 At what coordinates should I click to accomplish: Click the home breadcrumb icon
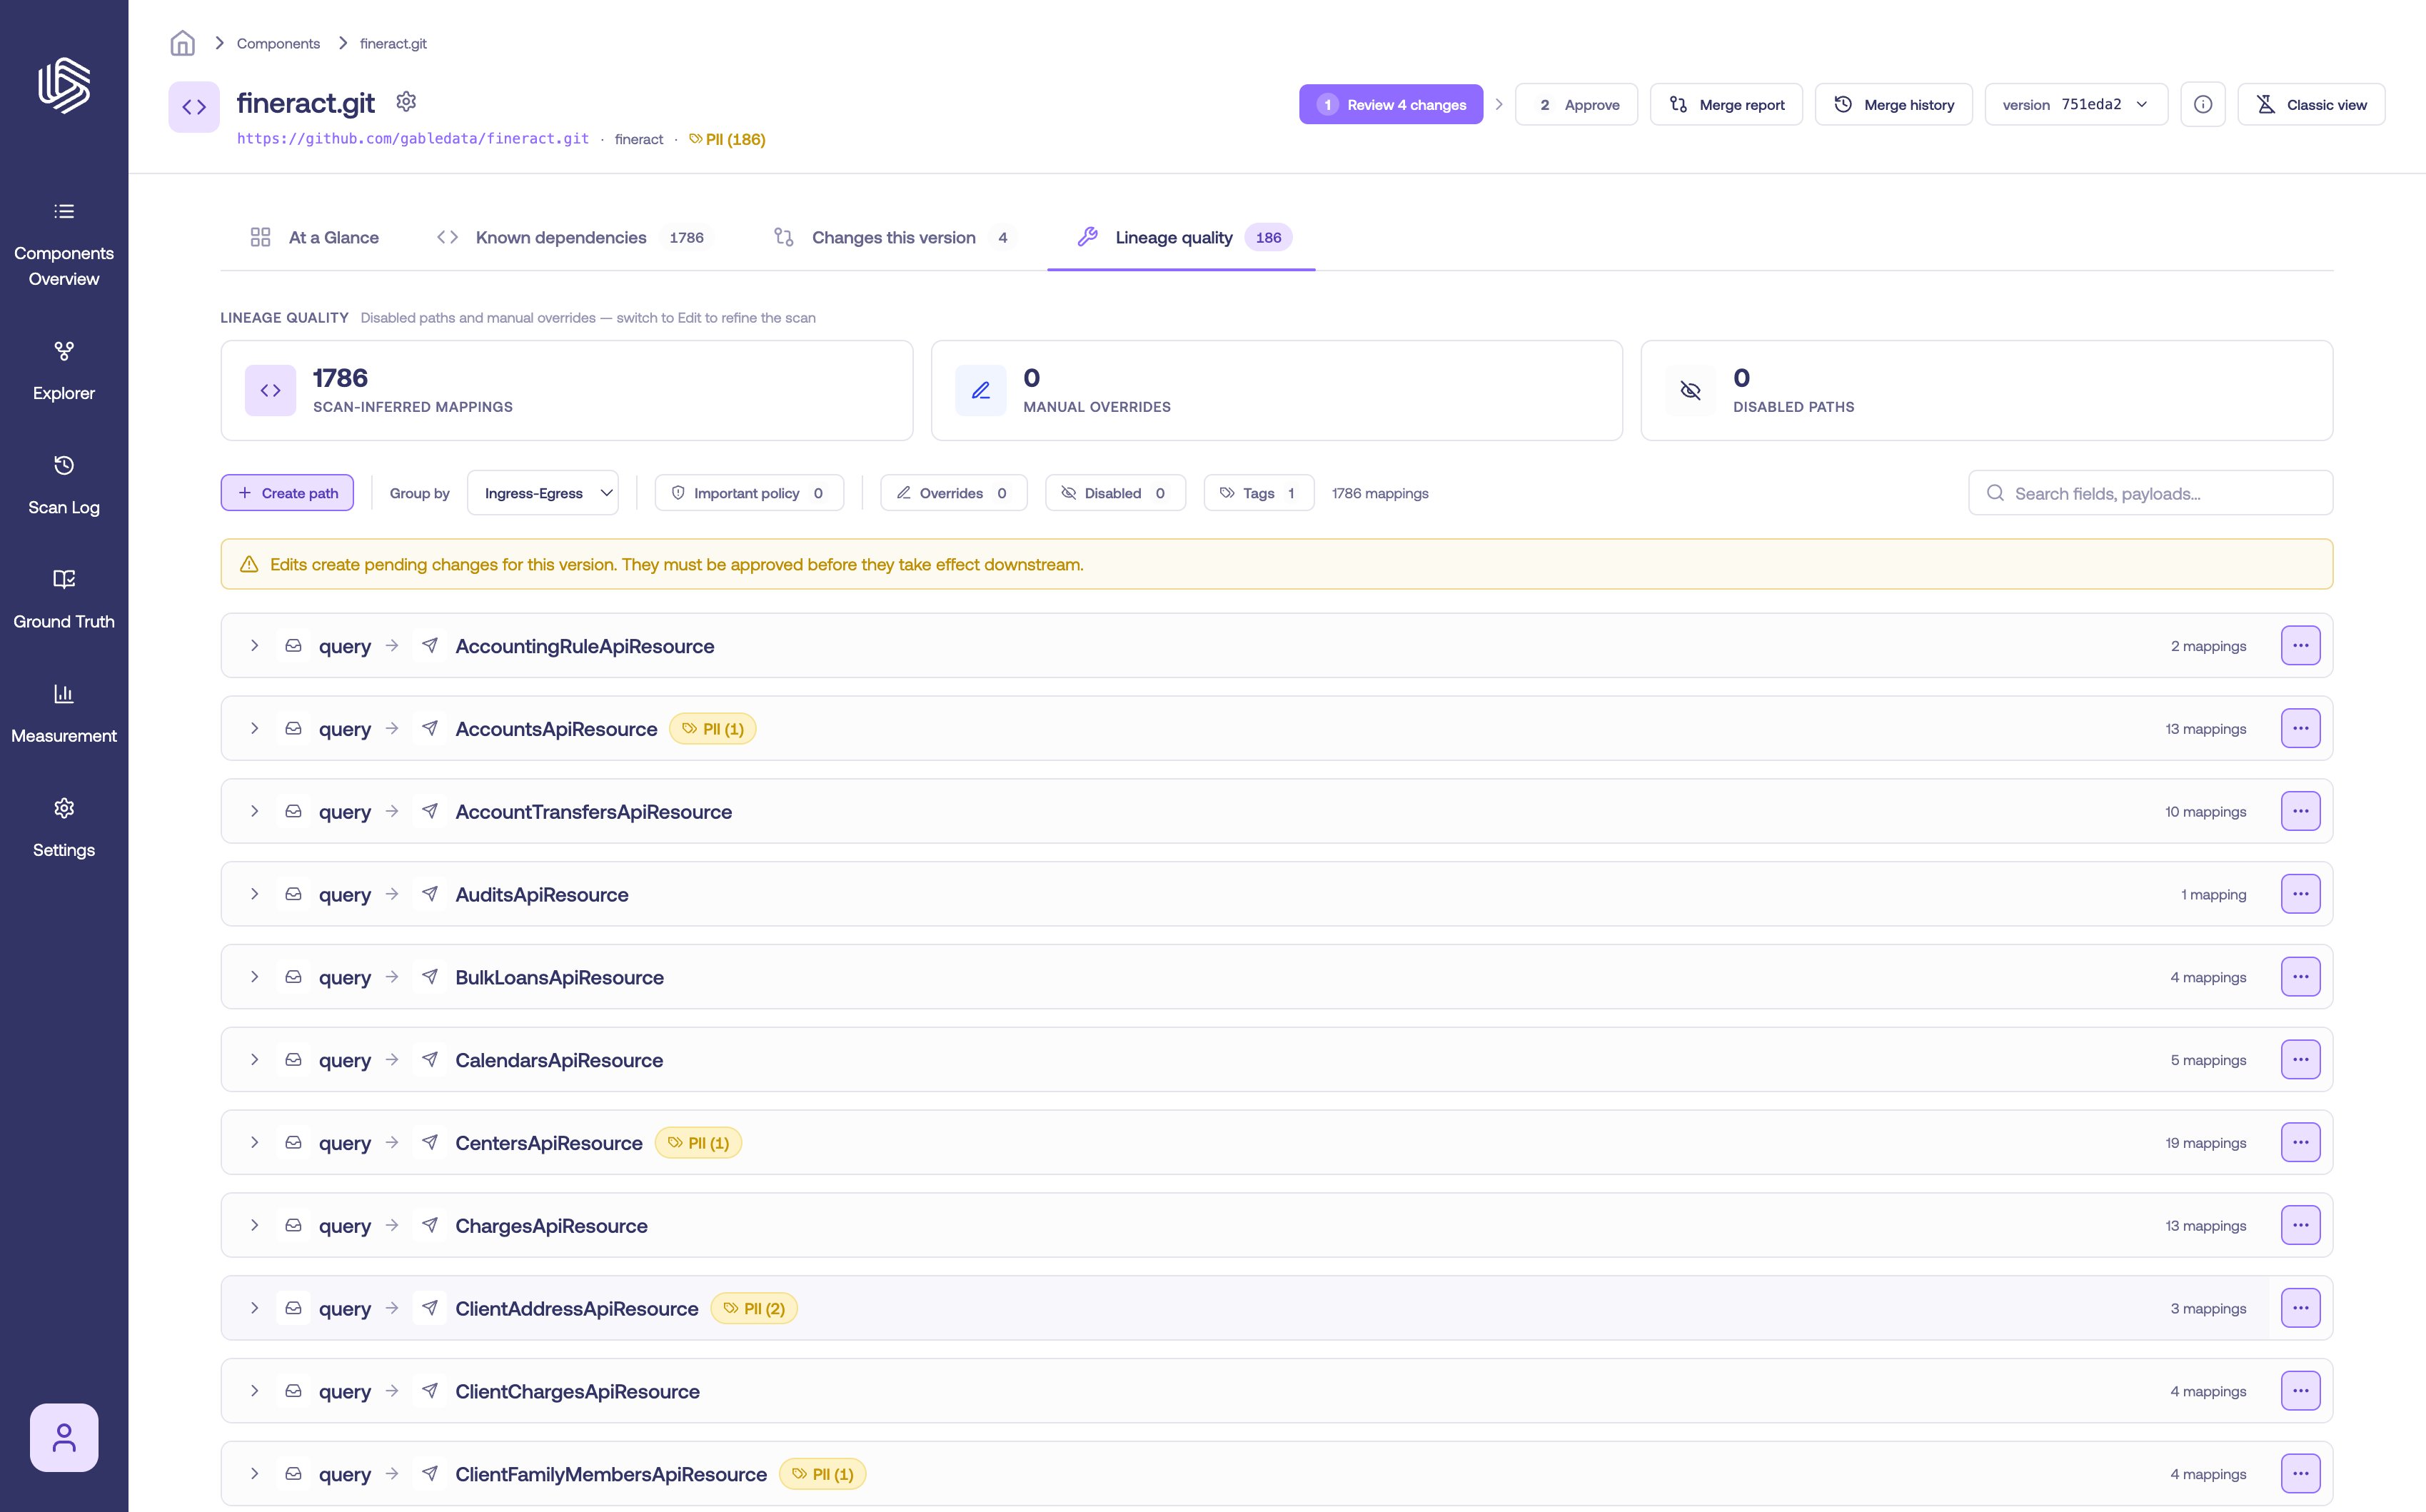coord(182,43)
